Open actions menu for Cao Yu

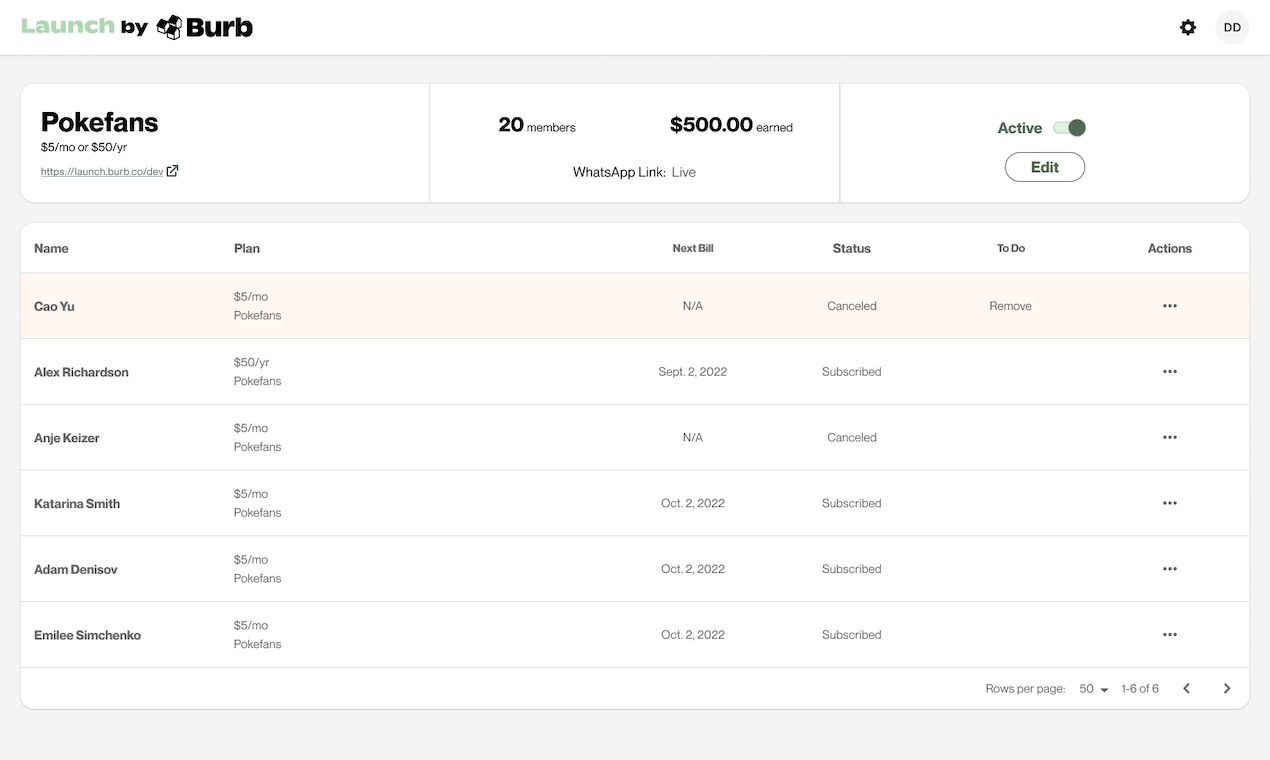click(1170, 306)
